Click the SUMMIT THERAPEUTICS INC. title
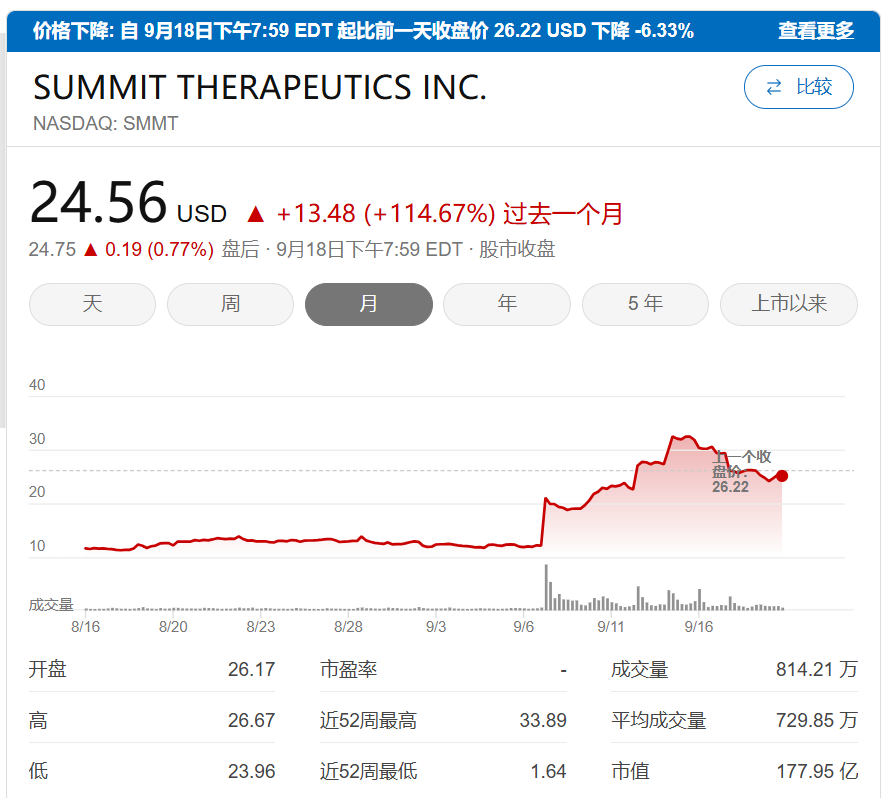The image size is (886, 798). [x=260, y=88]
